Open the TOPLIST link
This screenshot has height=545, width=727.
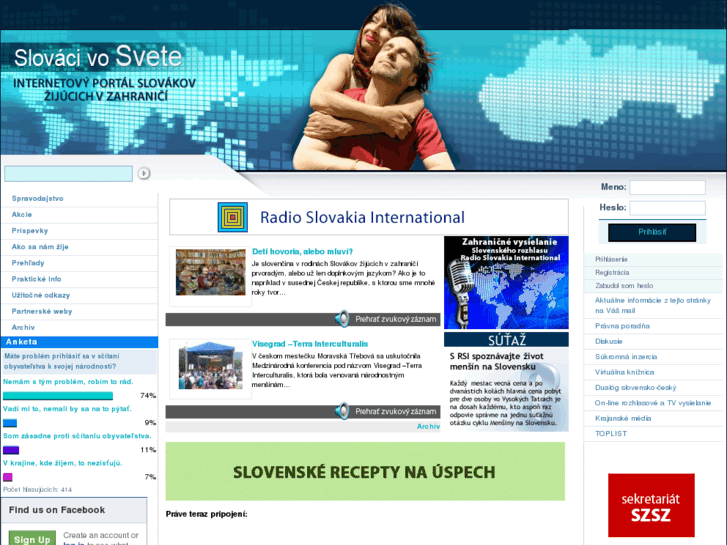[x=611, y=434]
